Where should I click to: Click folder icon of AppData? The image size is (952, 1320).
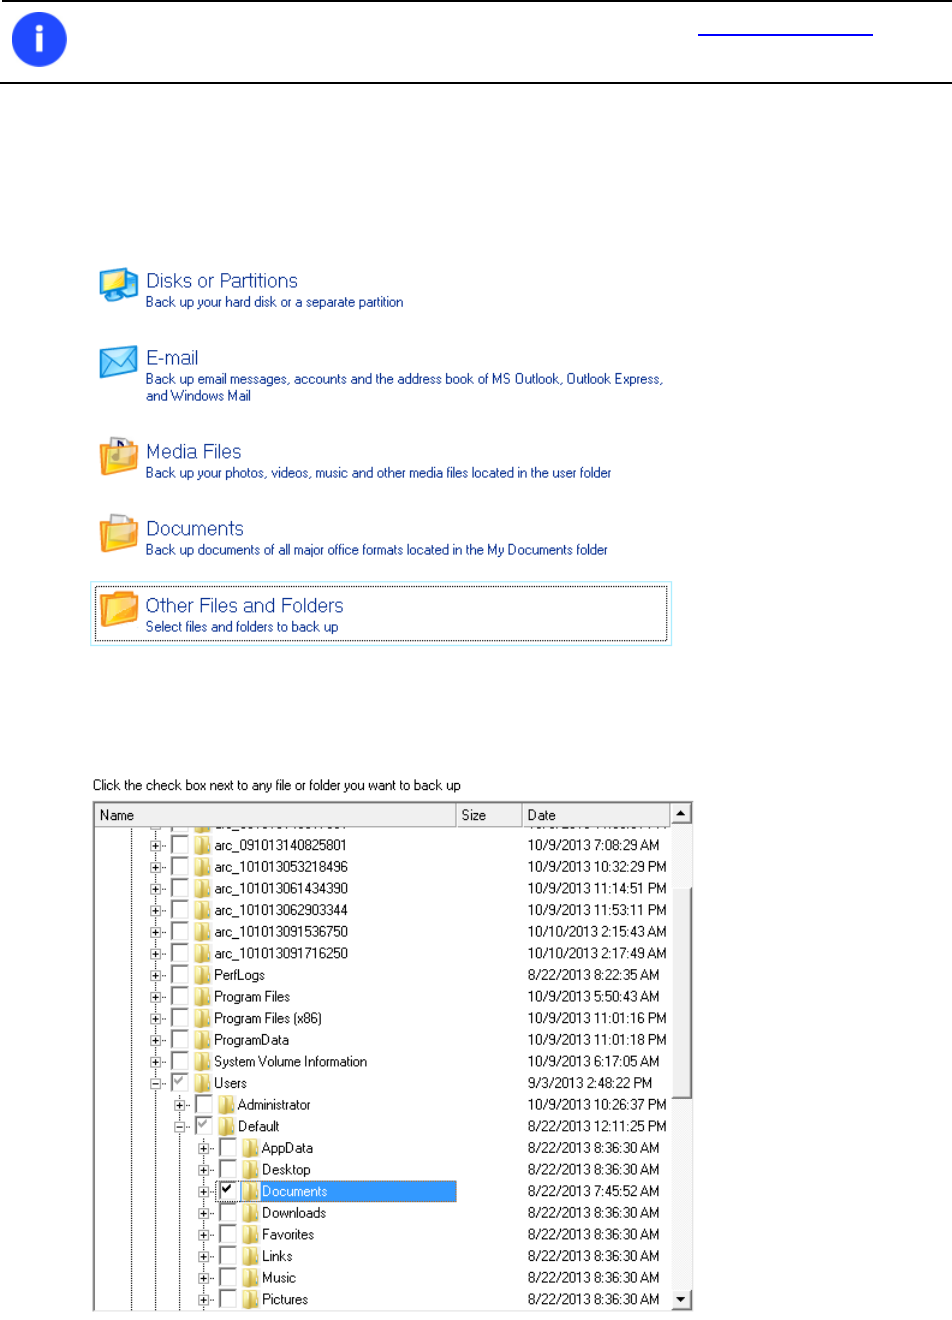point(250,1148)
